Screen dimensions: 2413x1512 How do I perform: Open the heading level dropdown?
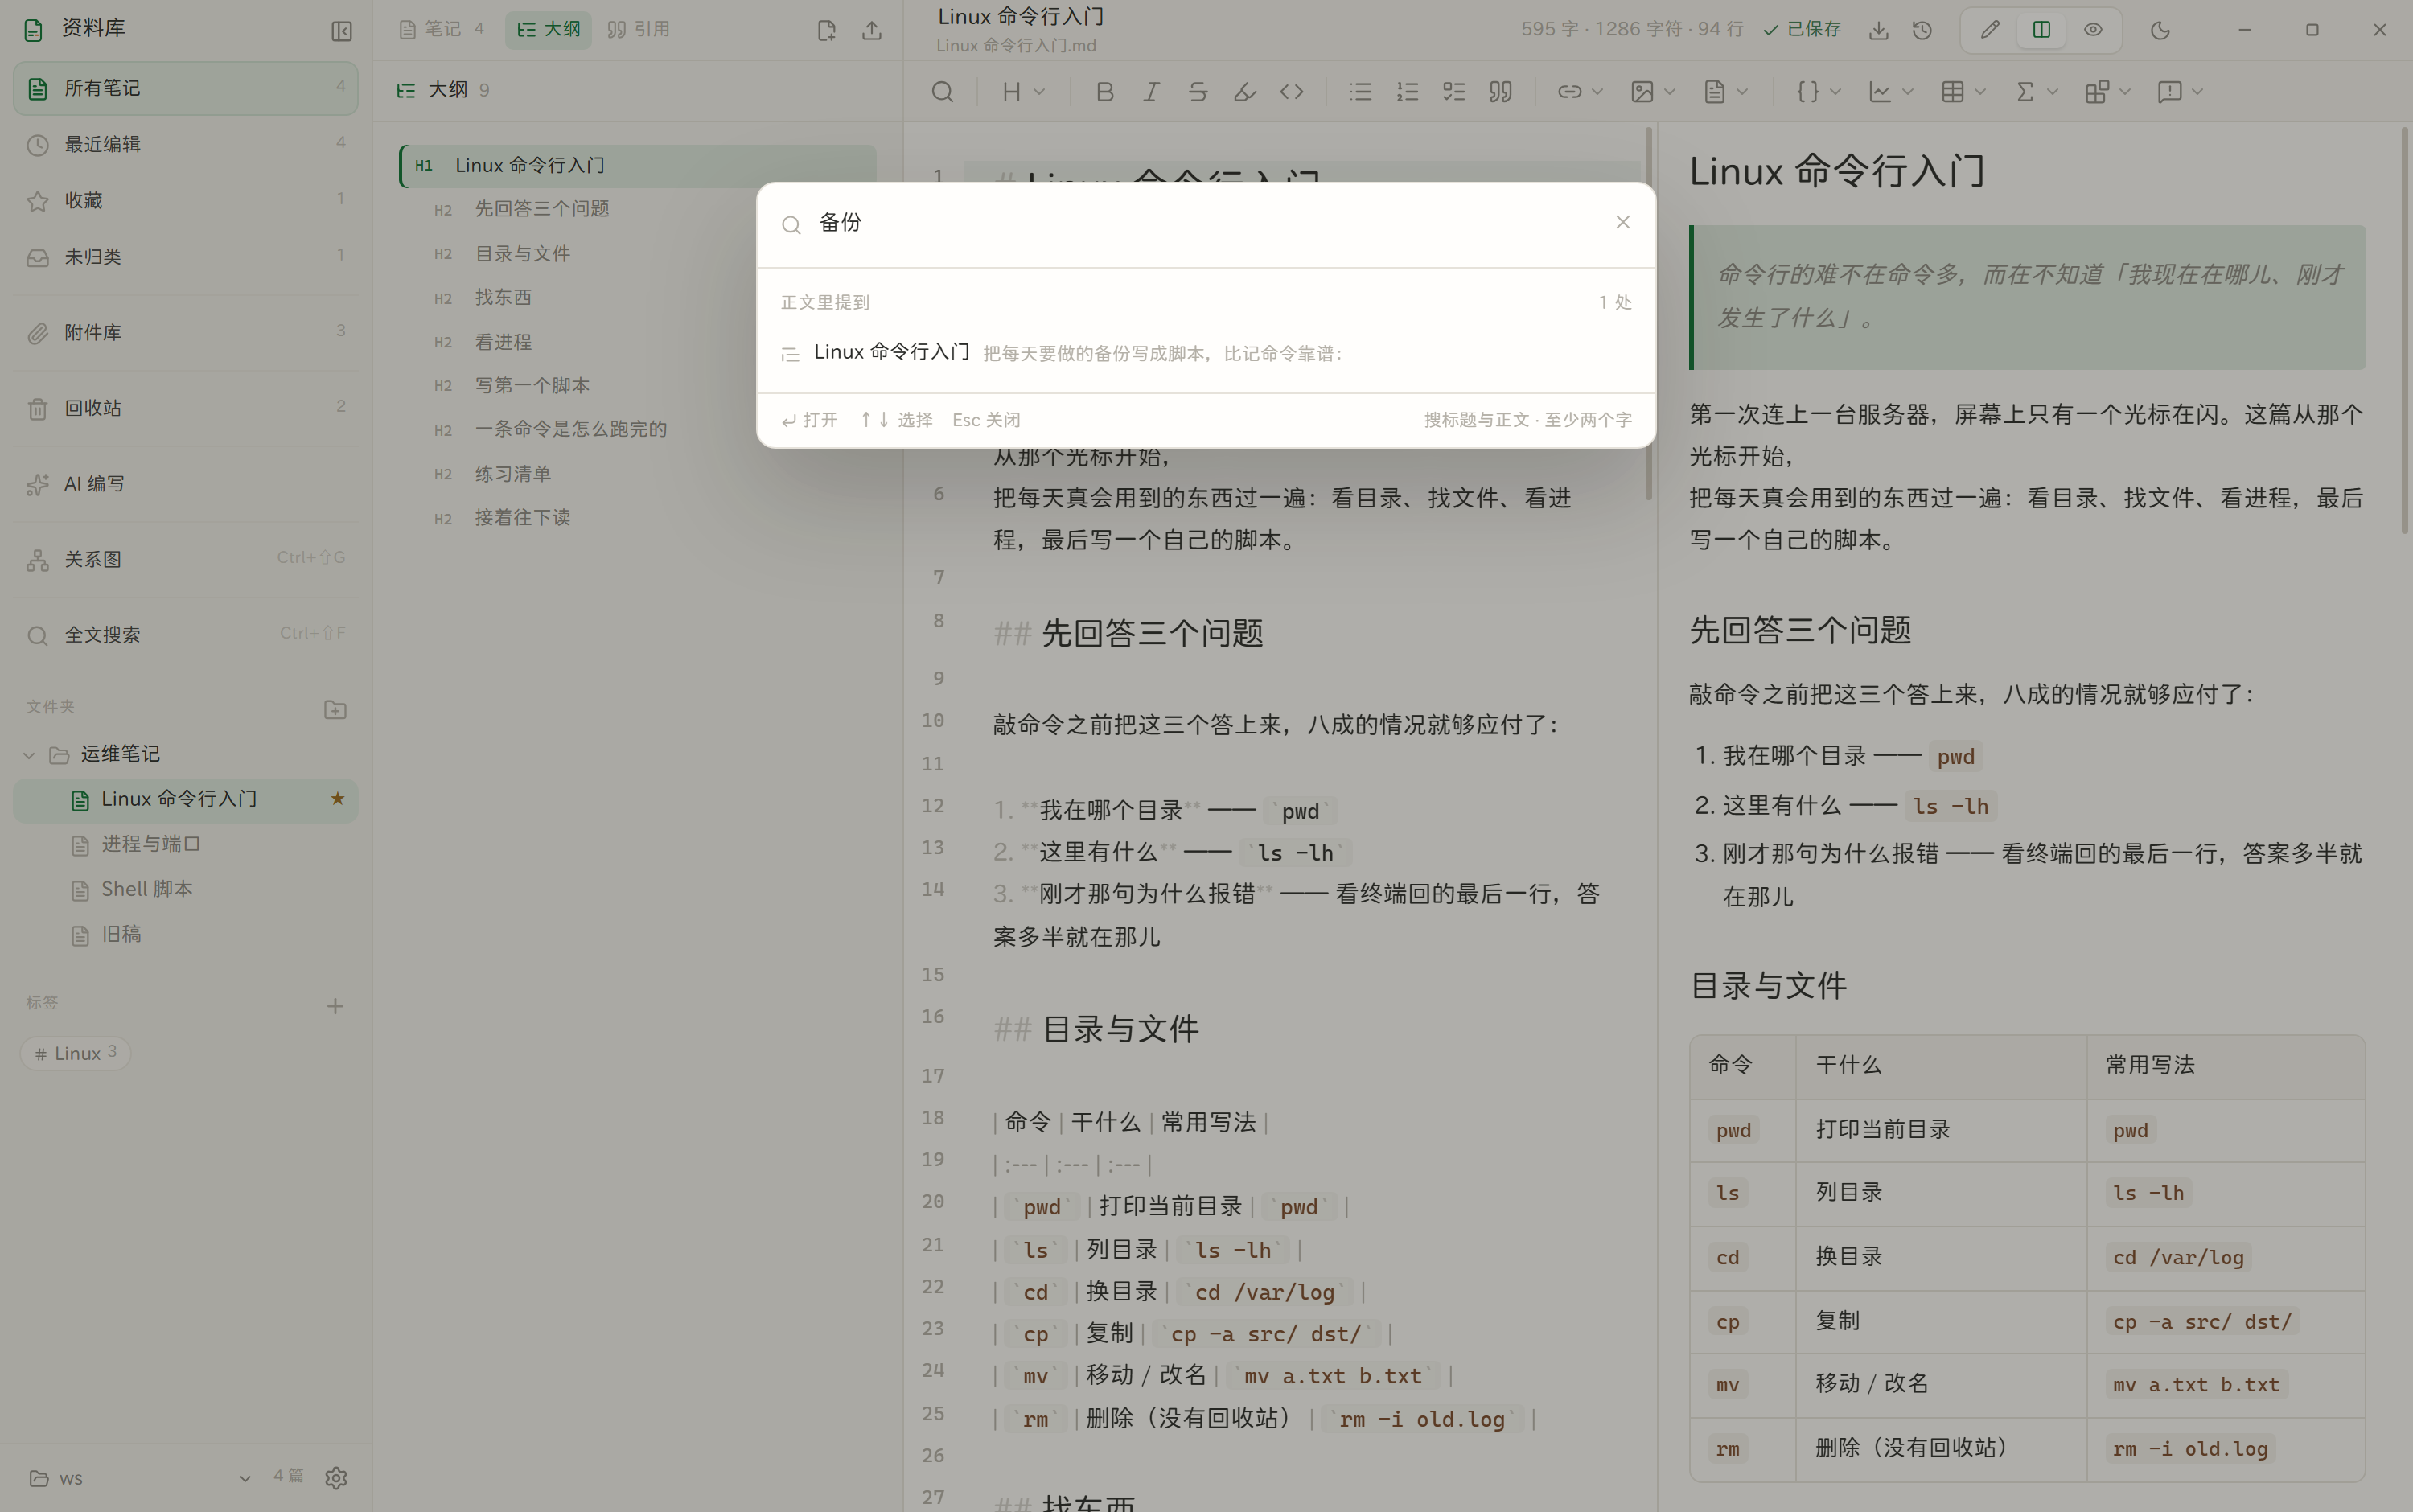(1023, 92)
